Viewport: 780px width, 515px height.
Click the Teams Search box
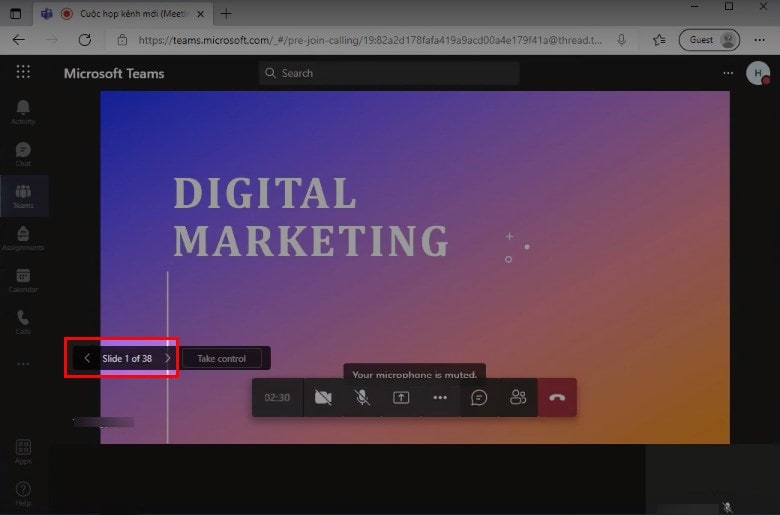tap(389, 73)
